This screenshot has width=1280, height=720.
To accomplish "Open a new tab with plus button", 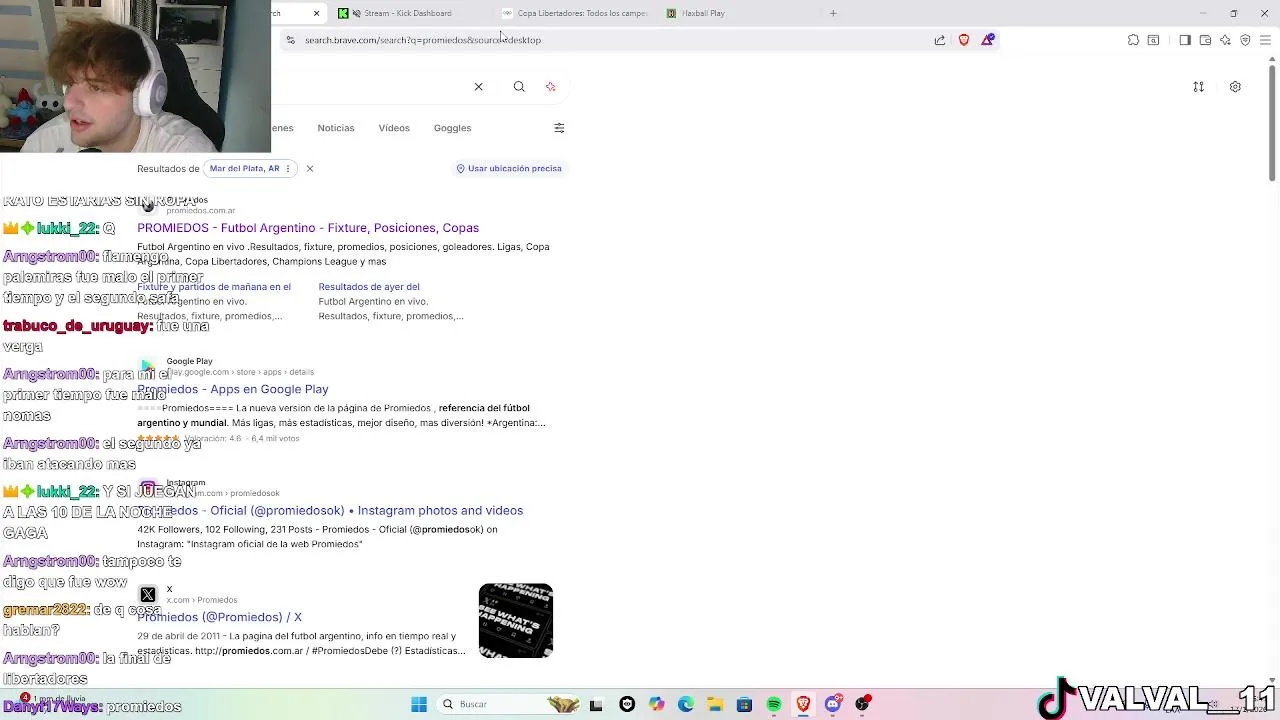I will click(833, 13).
